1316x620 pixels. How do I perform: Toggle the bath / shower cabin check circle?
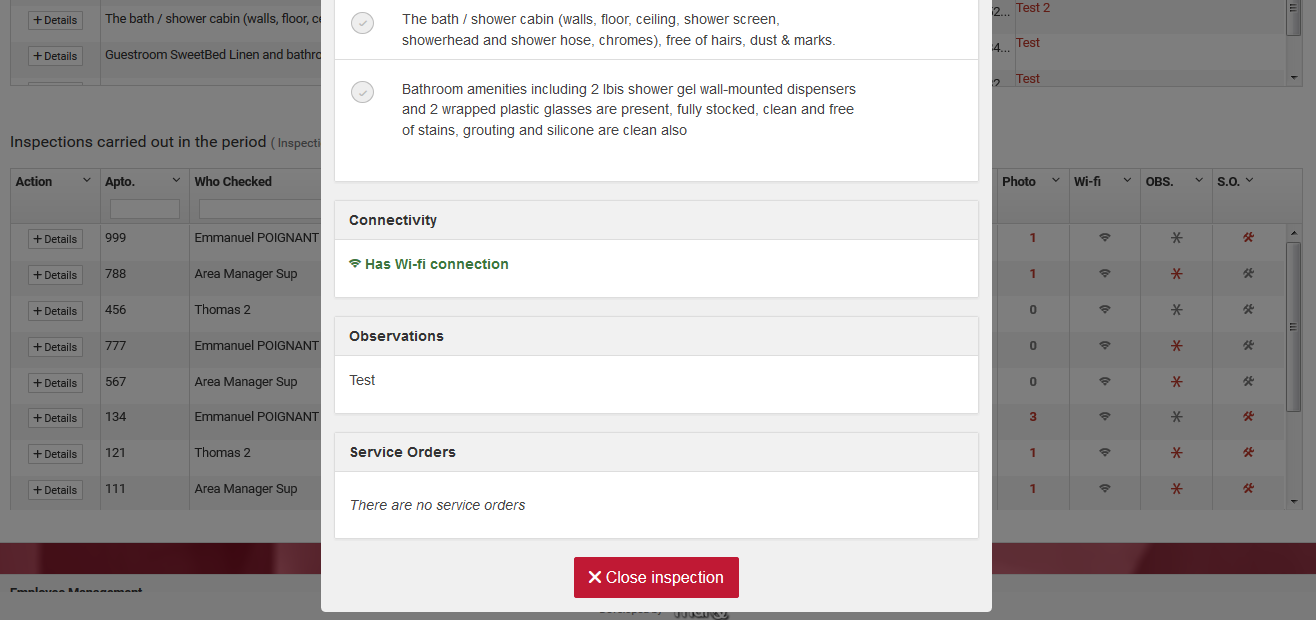(x=362, y=23)
